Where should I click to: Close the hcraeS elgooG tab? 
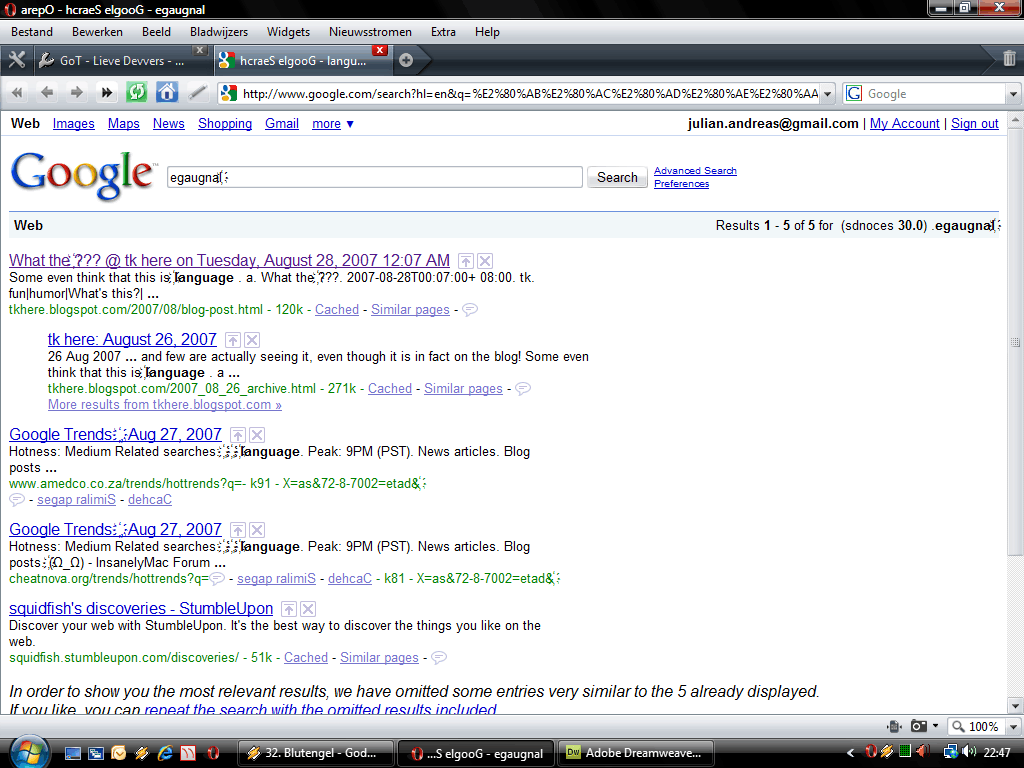[x=379, y=50]
